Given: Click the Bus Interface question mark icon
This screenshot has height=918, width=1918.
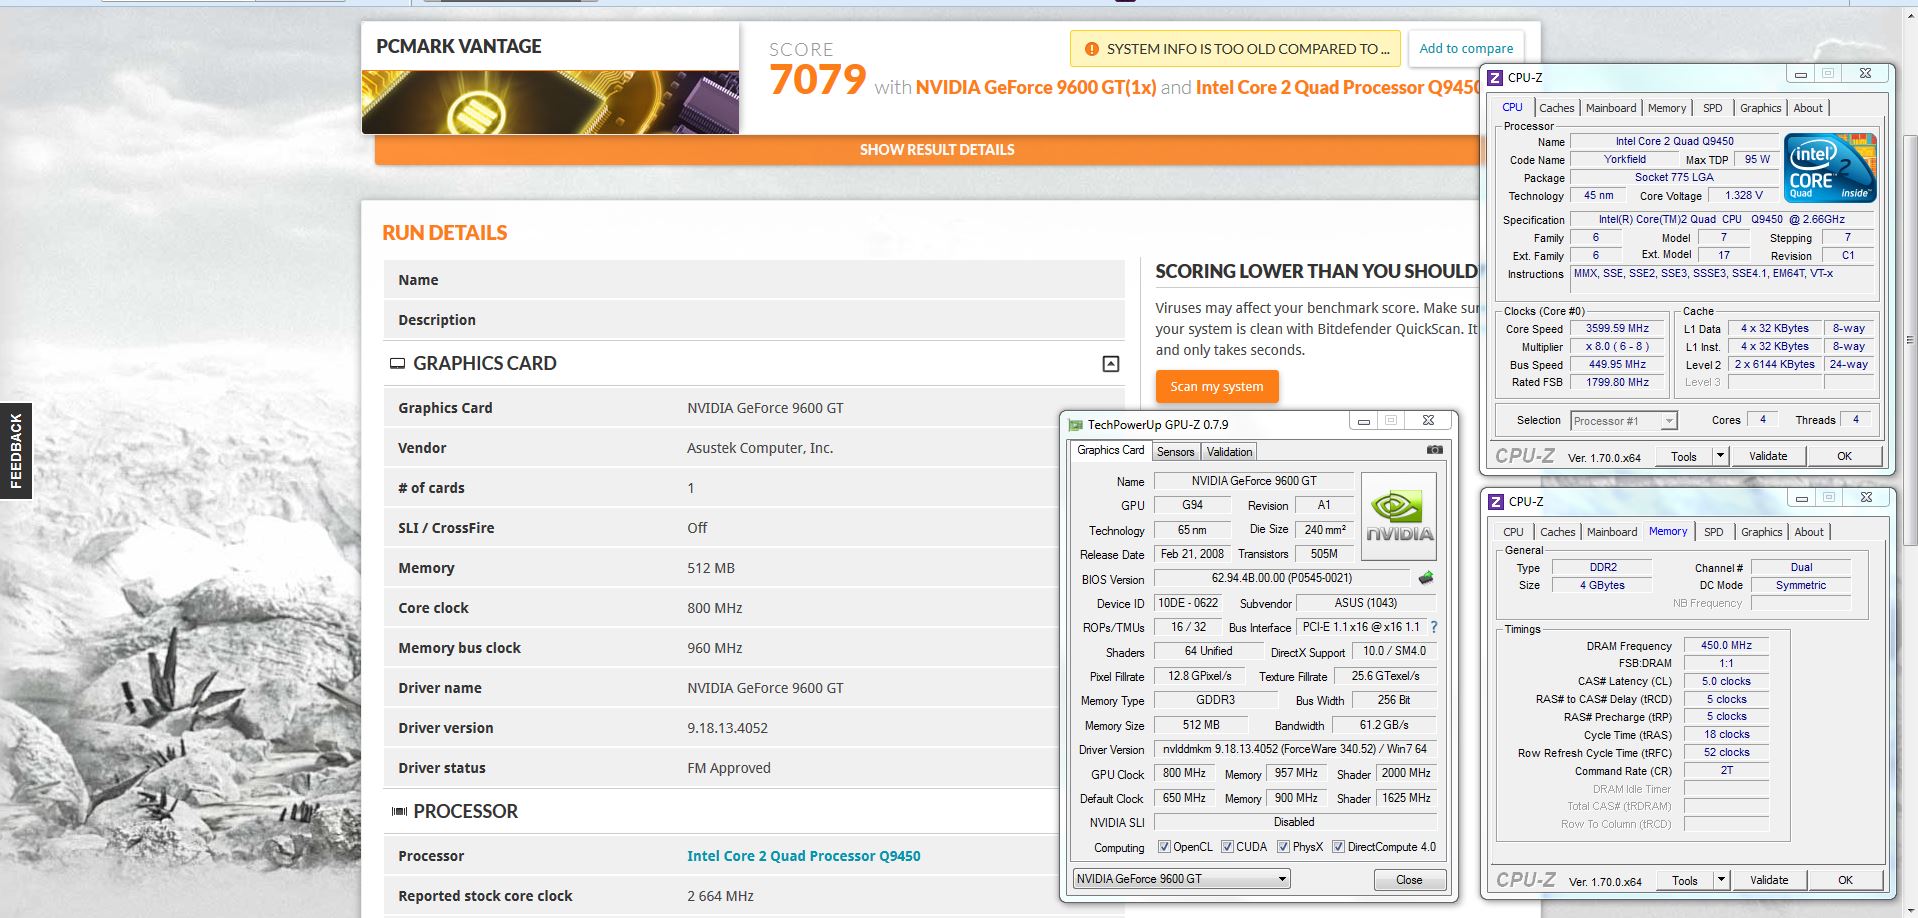Looking at the screenshot, I should click(1434, 627).
